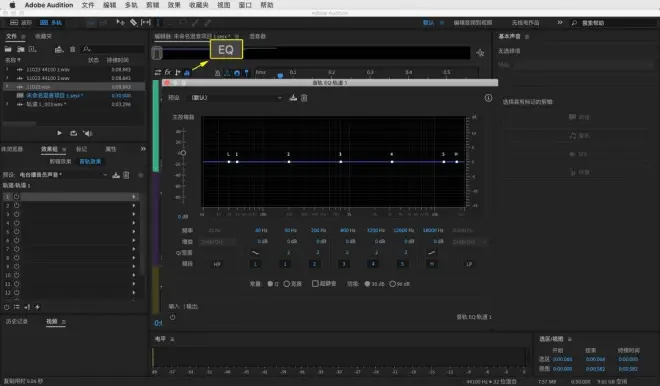Click master gain slider knob in EQ
The width and height of the screenshot is (660, 386).
[183, 153]
